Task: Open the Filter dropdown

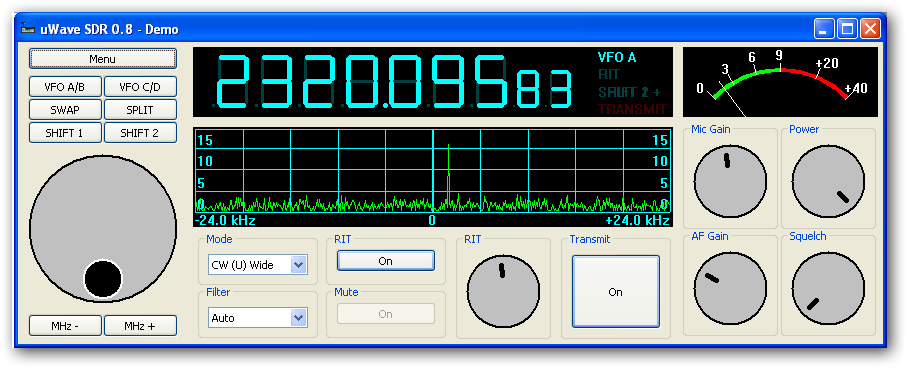Action: pyautogui.click(x=298, y=318)
